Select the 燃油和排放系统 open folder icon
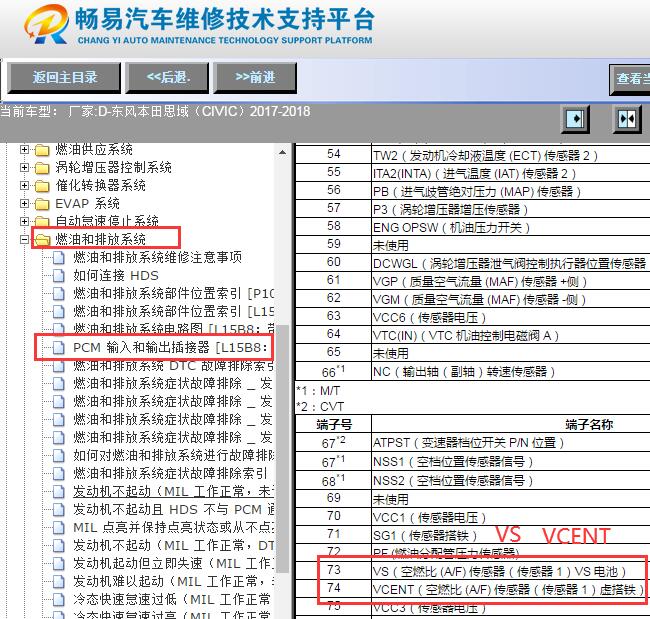The height and width of the screenshot is (619, 650). tap(42, 240)
